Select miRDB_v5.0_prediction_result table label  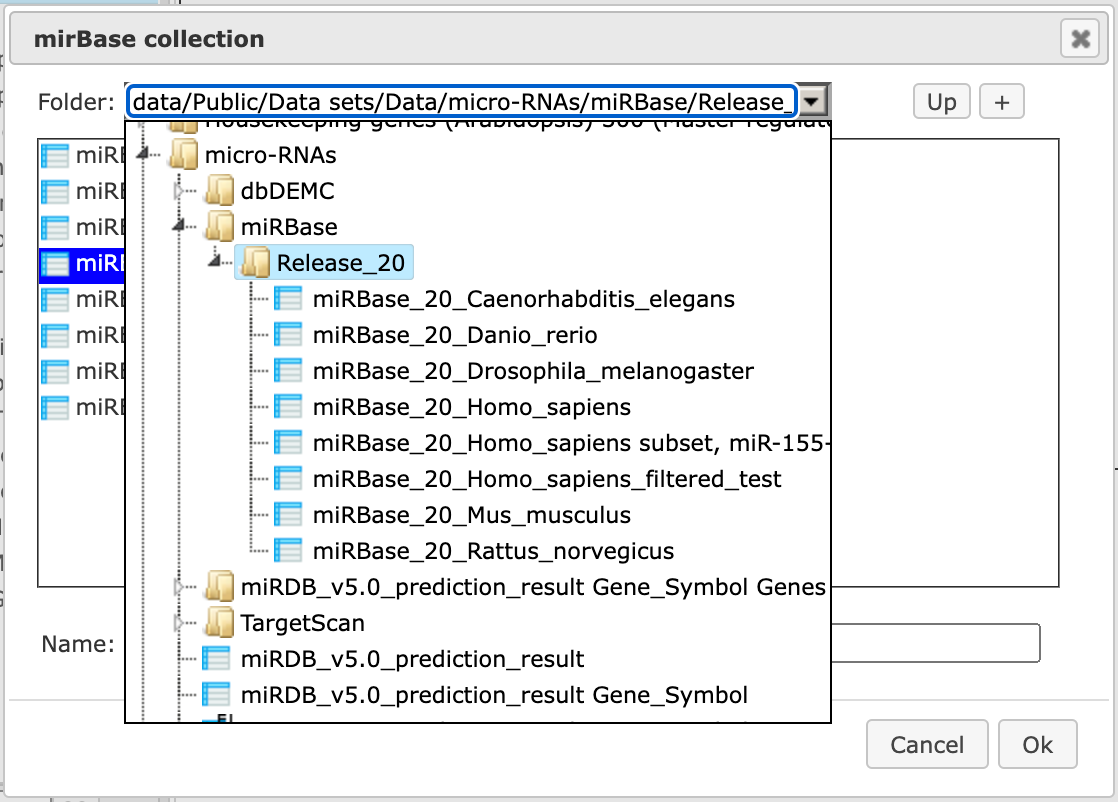coord(412,659)
